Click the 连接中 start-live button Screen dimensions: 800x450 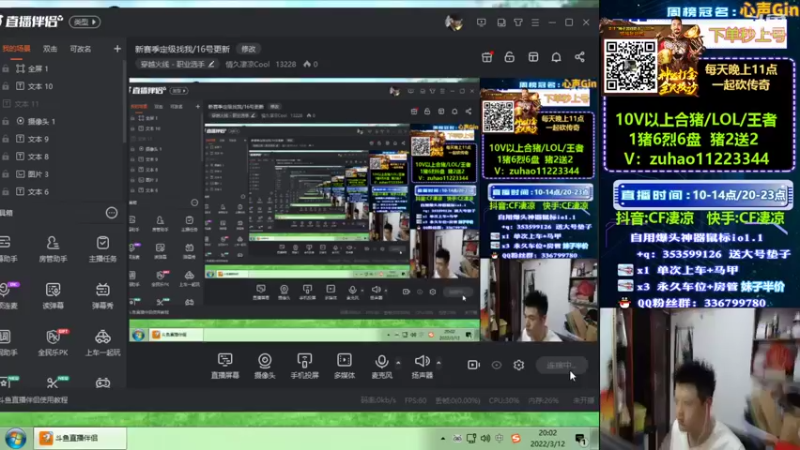[x=562, y=365]
